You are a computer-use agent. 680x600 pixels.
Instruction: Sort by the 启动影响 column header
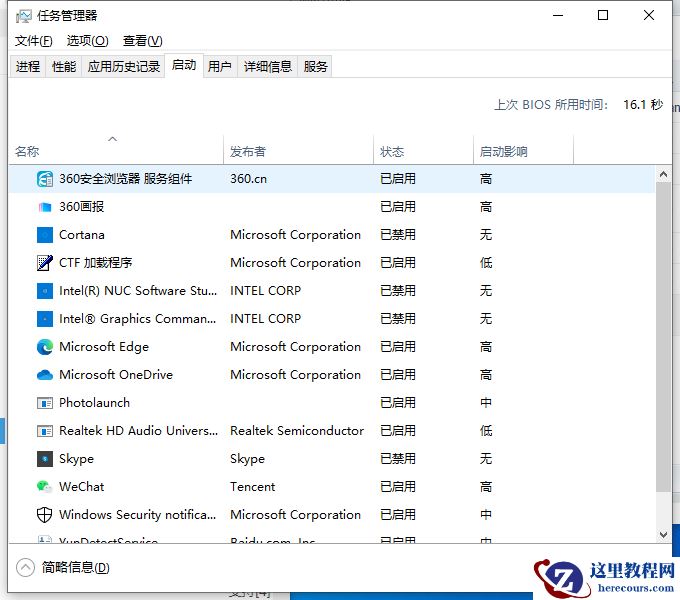(523, 150)
